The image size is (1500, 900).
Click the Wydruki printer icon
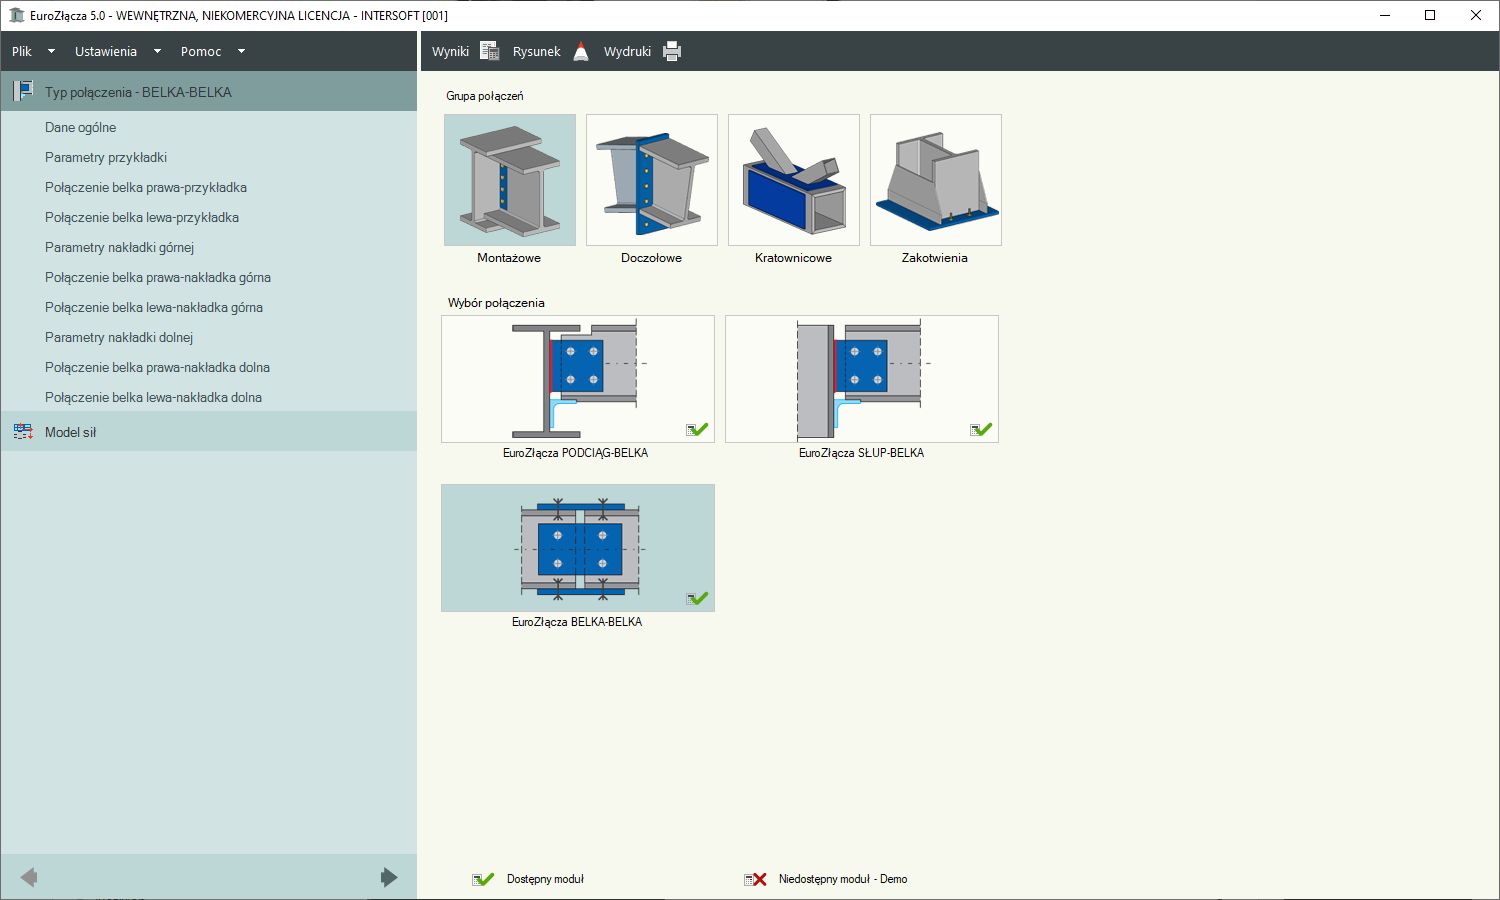tap(672, 51)
